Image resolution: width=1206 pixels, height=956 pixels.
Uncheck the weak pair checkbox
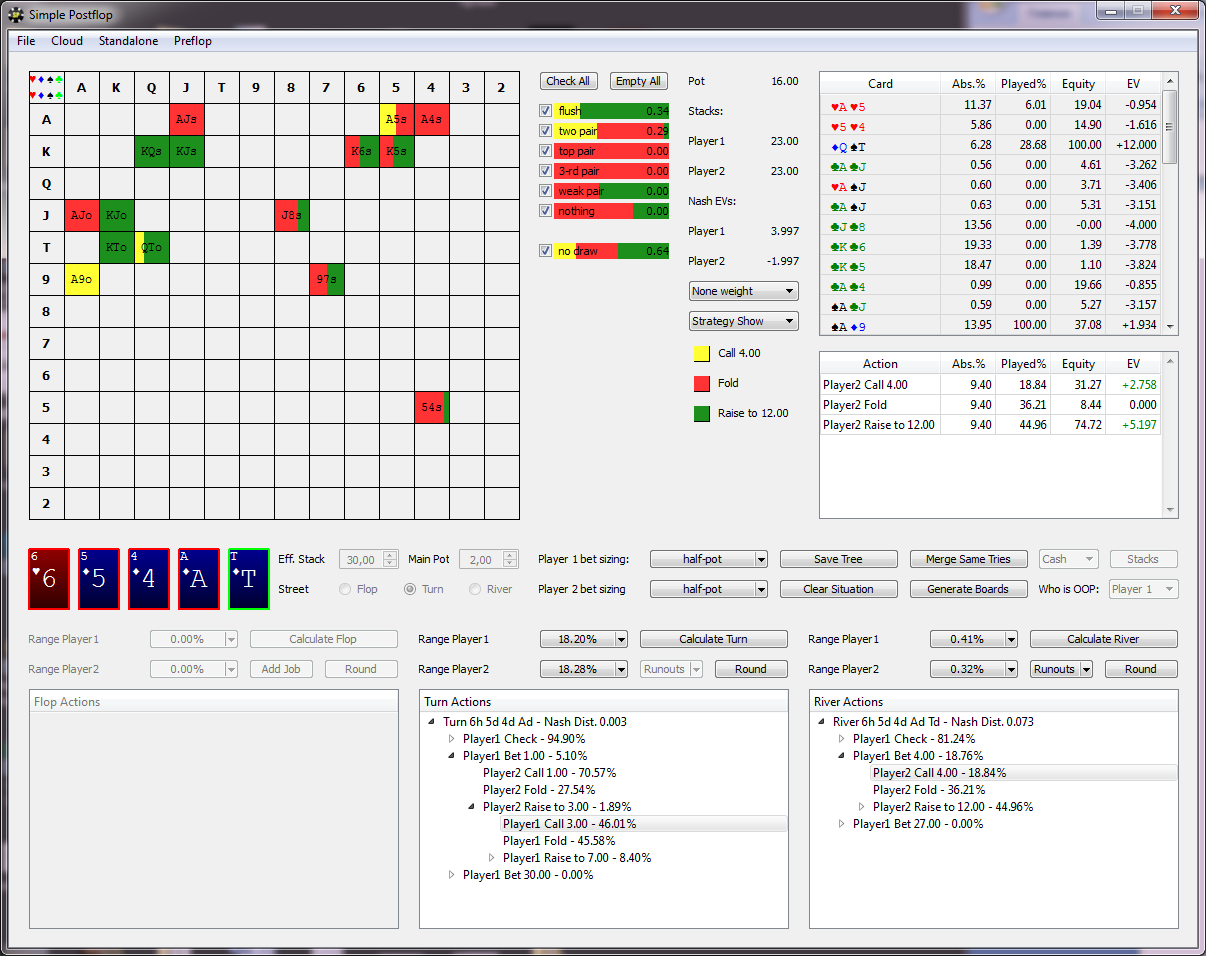click(545, 191)
